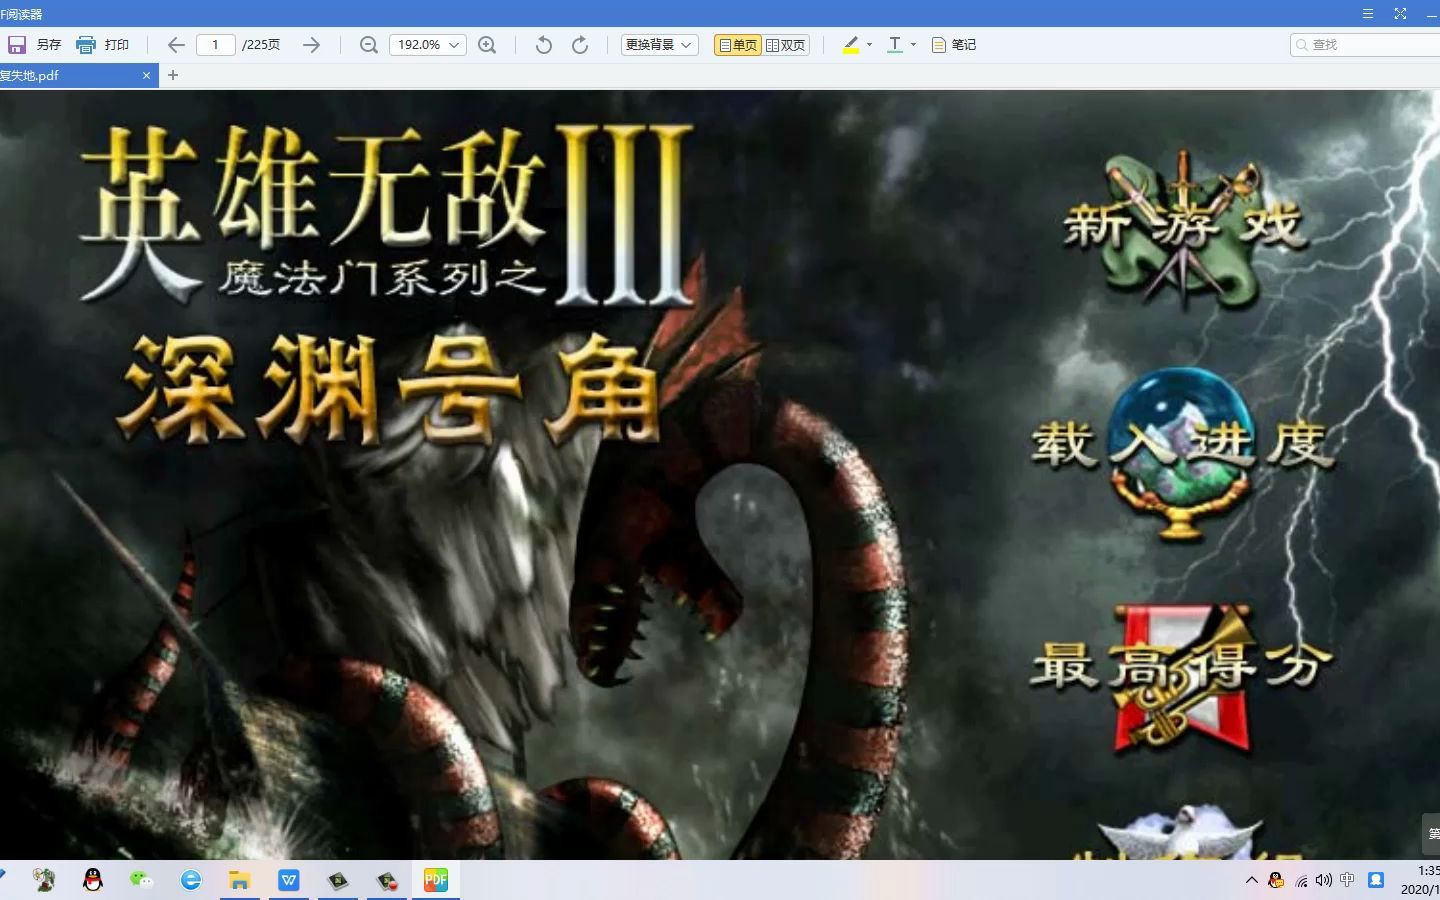Switch to single page (单页) view

(x=738, y=45)
